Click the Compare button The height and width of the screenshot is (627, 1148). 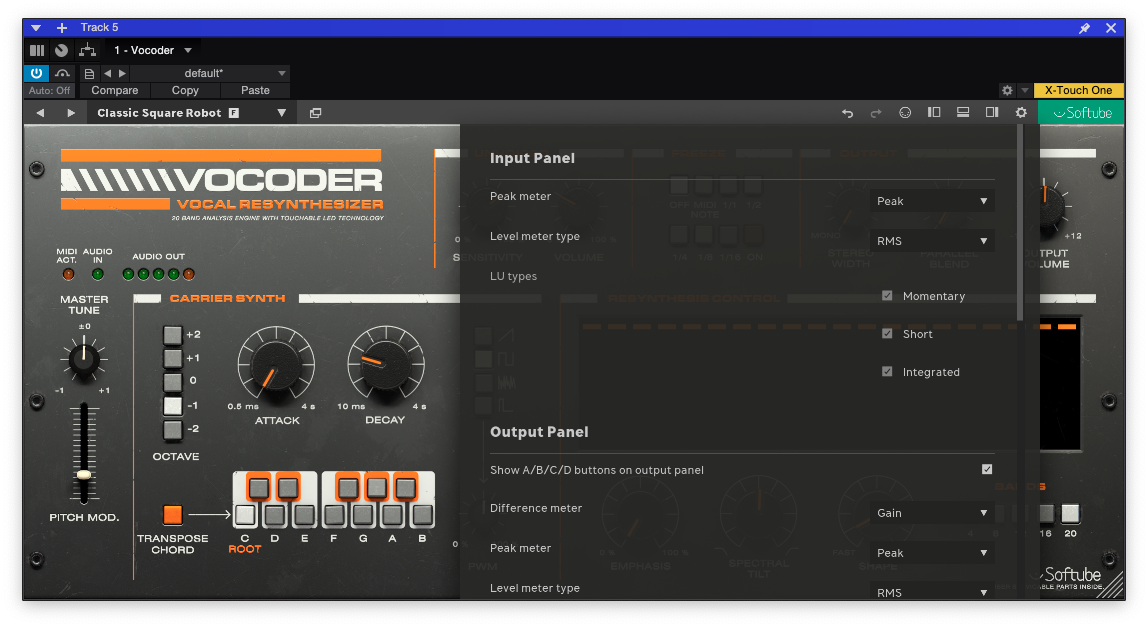pyautogui.click(x=114, y=90)
